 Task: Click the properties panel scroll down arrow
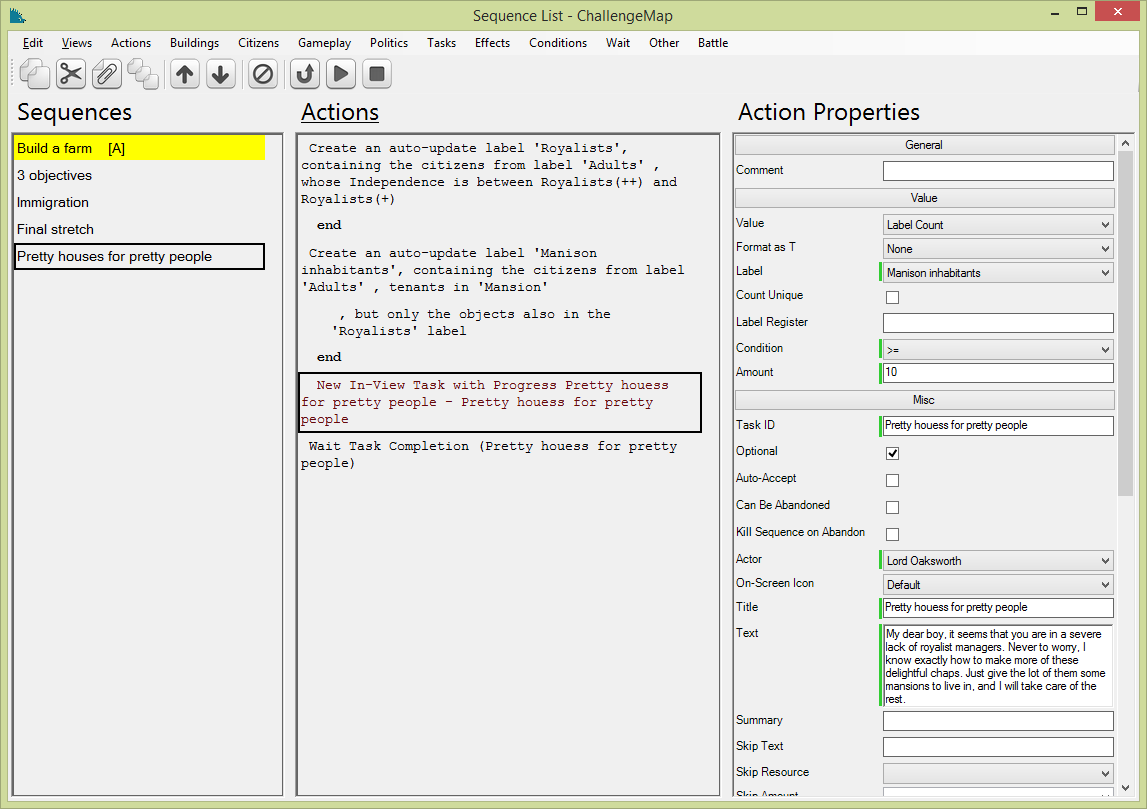1125,788
